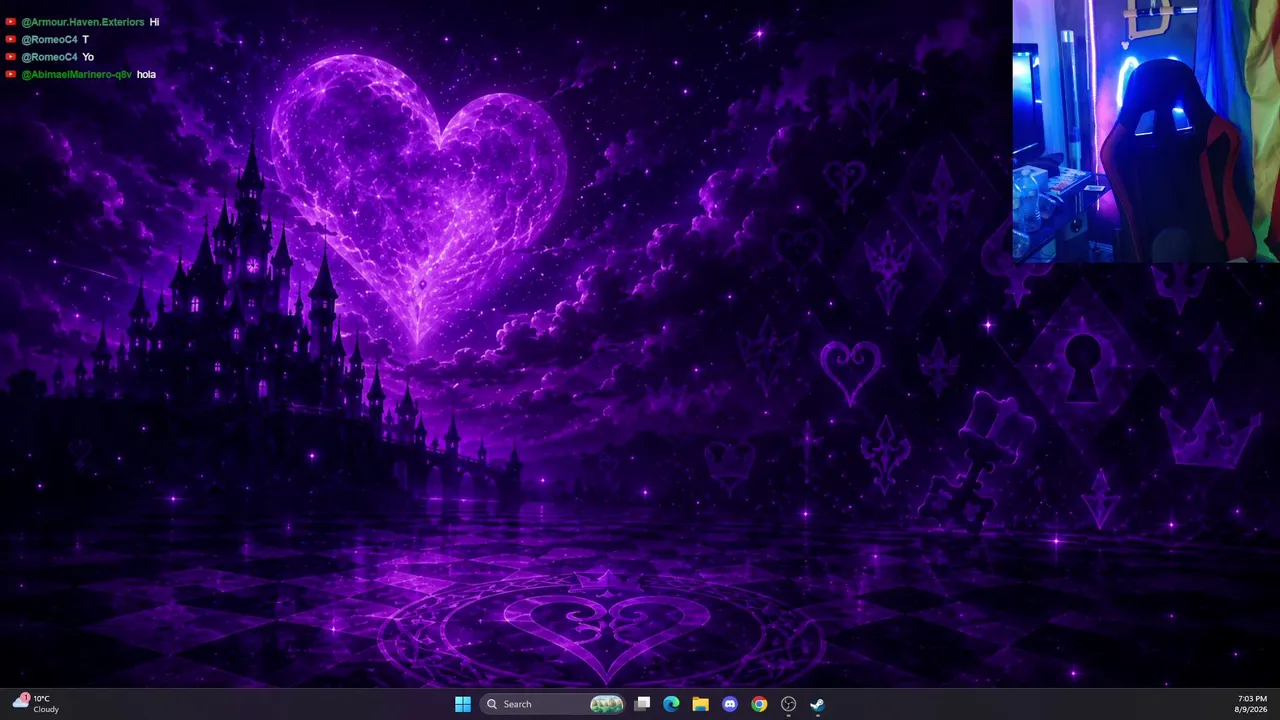Screen dimensions: 1280x720
Task: Open File Explorer from the taskbar
Action: pos(700,704)
